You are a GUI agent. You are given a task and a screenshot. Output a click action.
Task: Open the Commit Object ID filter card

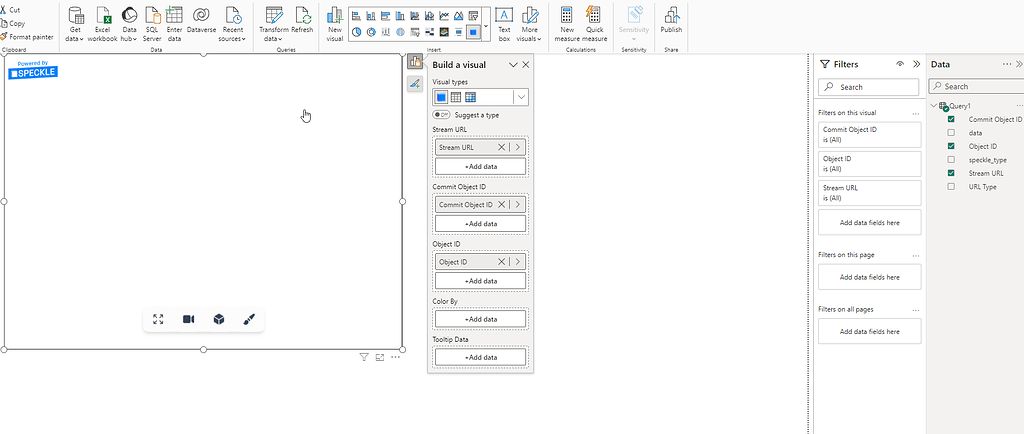point(869,134)
